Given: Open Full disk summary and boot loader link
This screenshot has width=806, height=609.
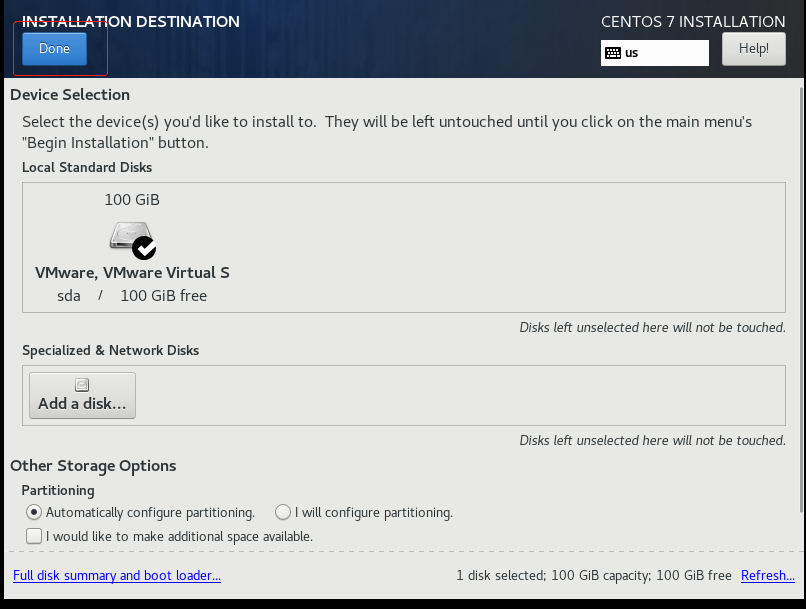Looking at the screenshot, I should click(x=117, y=576).
